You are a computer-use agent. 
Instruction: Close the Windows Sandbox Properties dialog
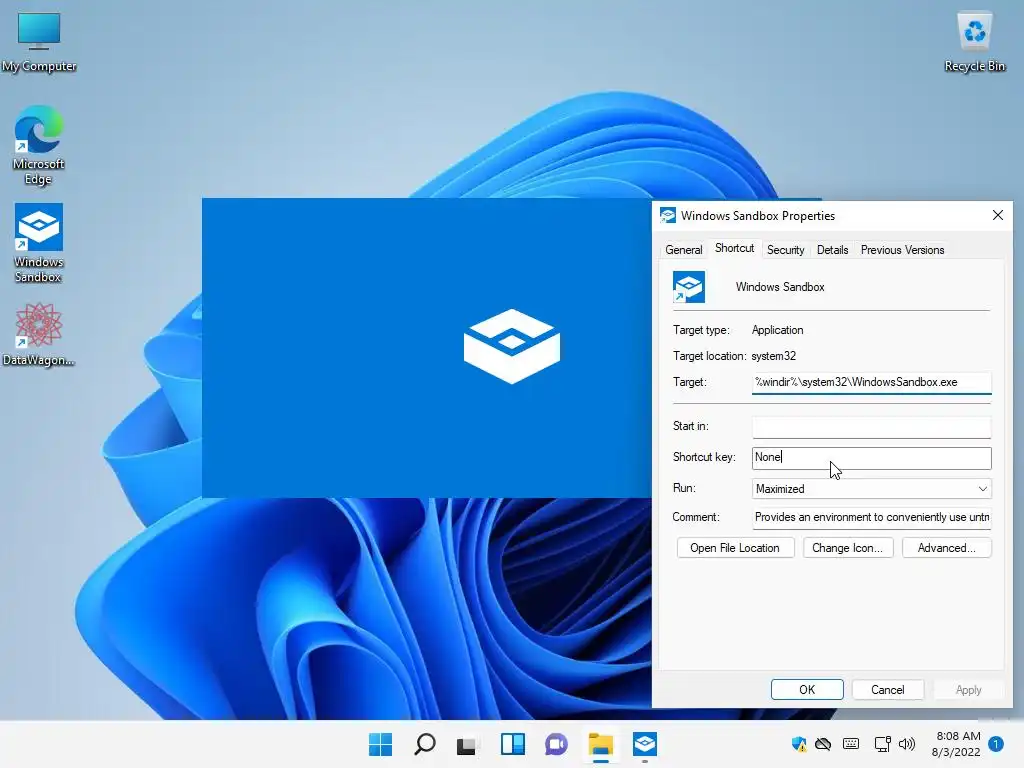pos(997,216)
